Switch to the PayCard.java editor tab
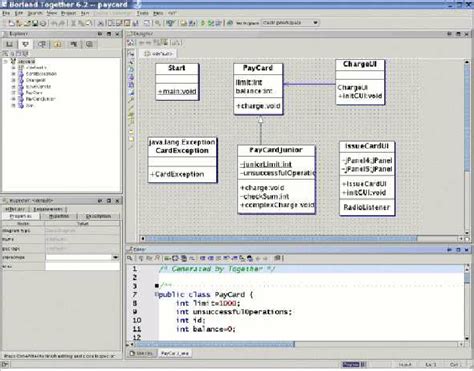Image resolution: width=474 pixels, height=371 pixels. [175, 353]
